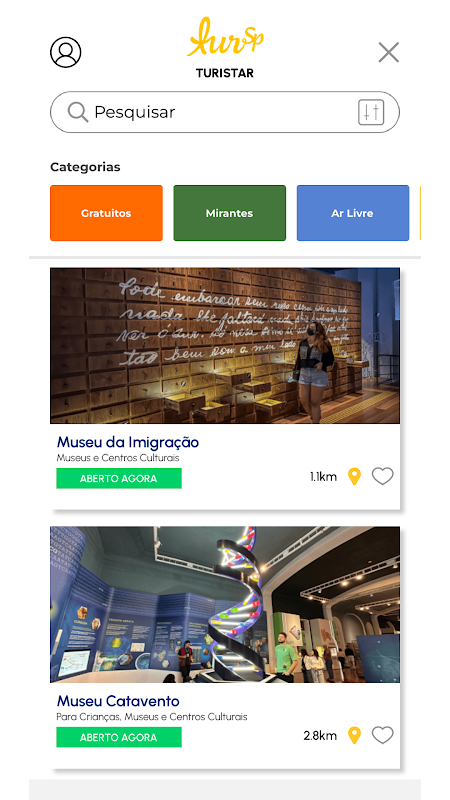Image resolution: width=450 pixels, height=800 pixels.
Task: Click the Pesquisar search field
Action: pos(224,112)
